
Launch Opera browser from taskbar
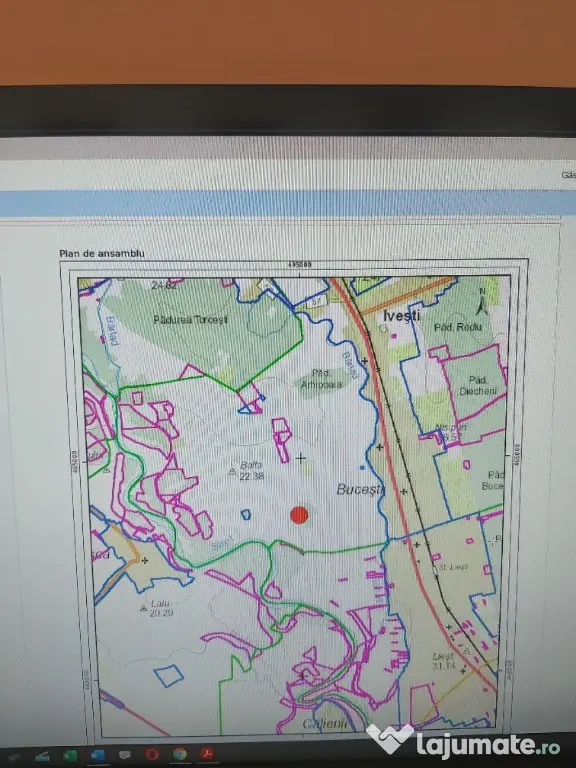(x=152, y=754)
